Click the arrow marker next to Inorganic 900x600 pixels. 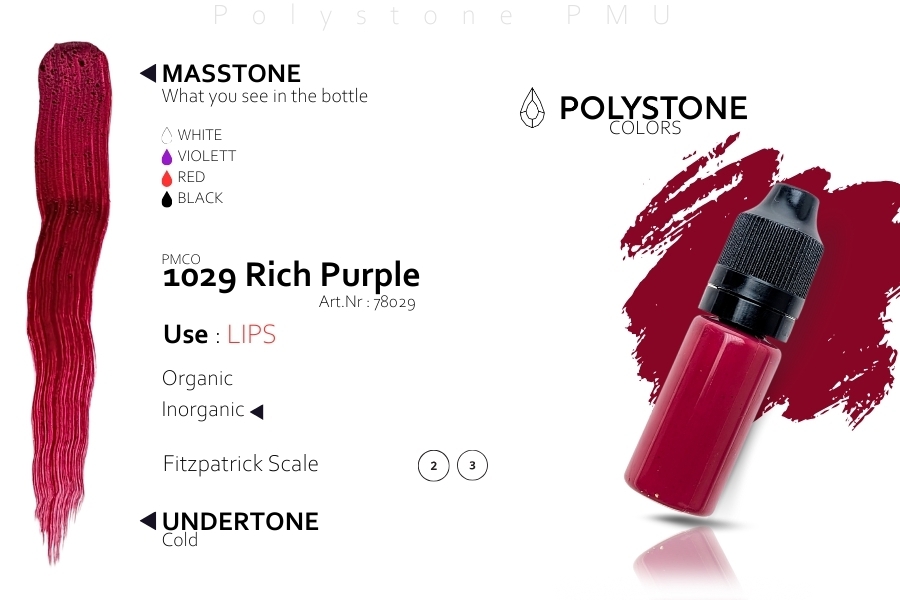pyautogui.click(x=257, y=411)
